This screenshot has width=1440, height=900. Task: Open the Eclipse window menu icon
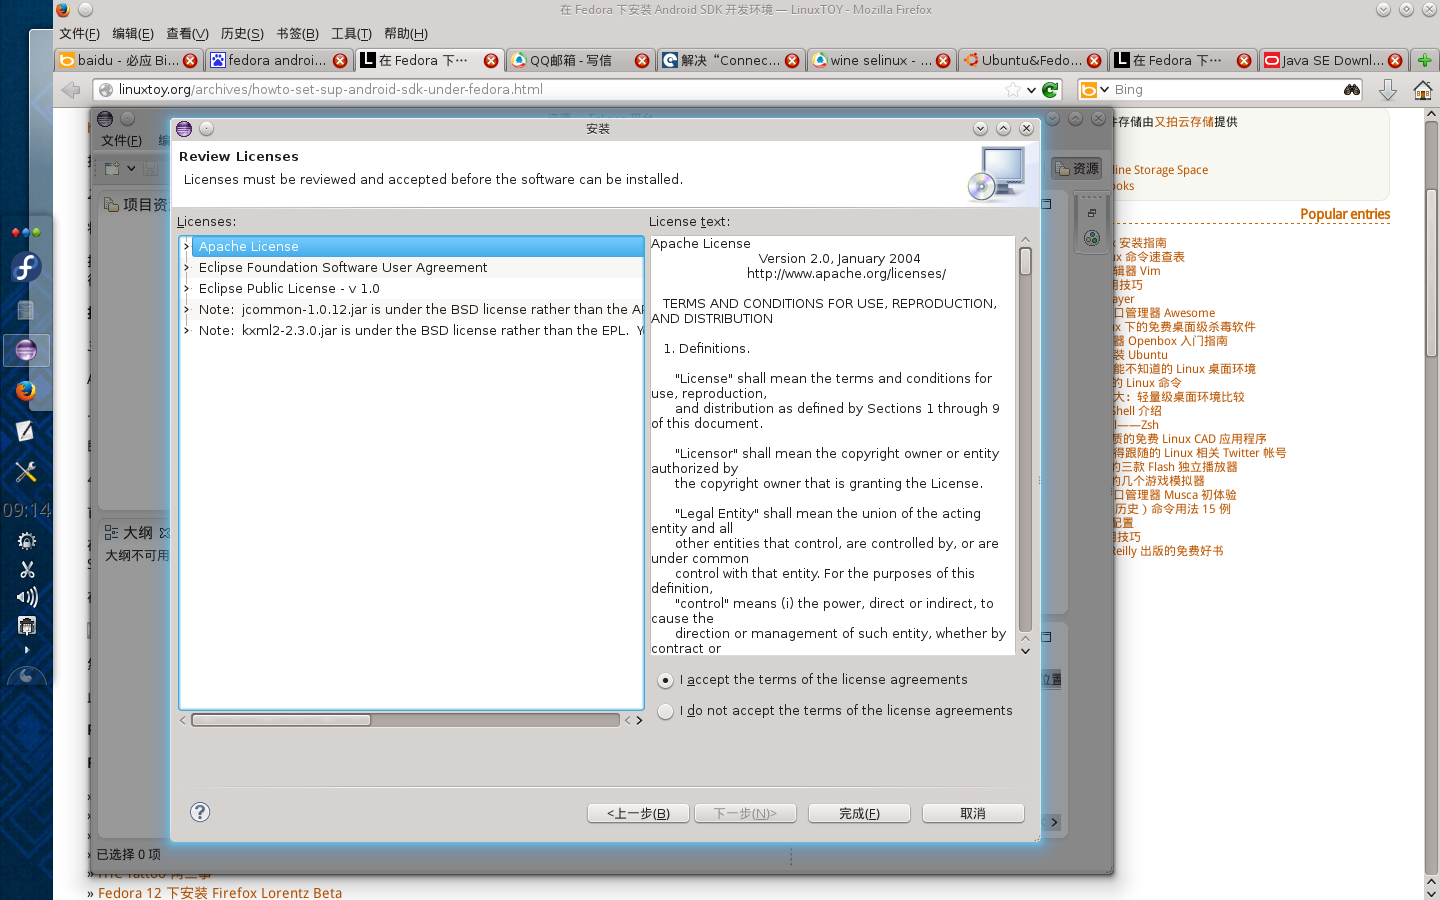(105, 119)
